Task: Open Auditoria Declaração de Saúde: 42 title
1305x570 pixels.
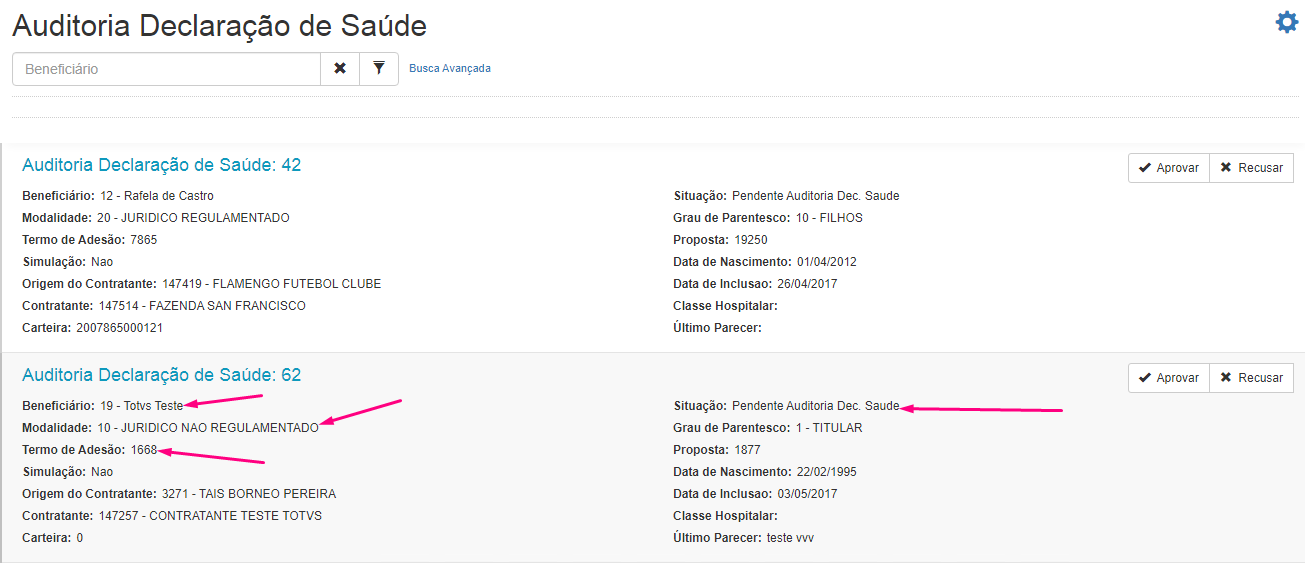Action: [x=162, y=165]
